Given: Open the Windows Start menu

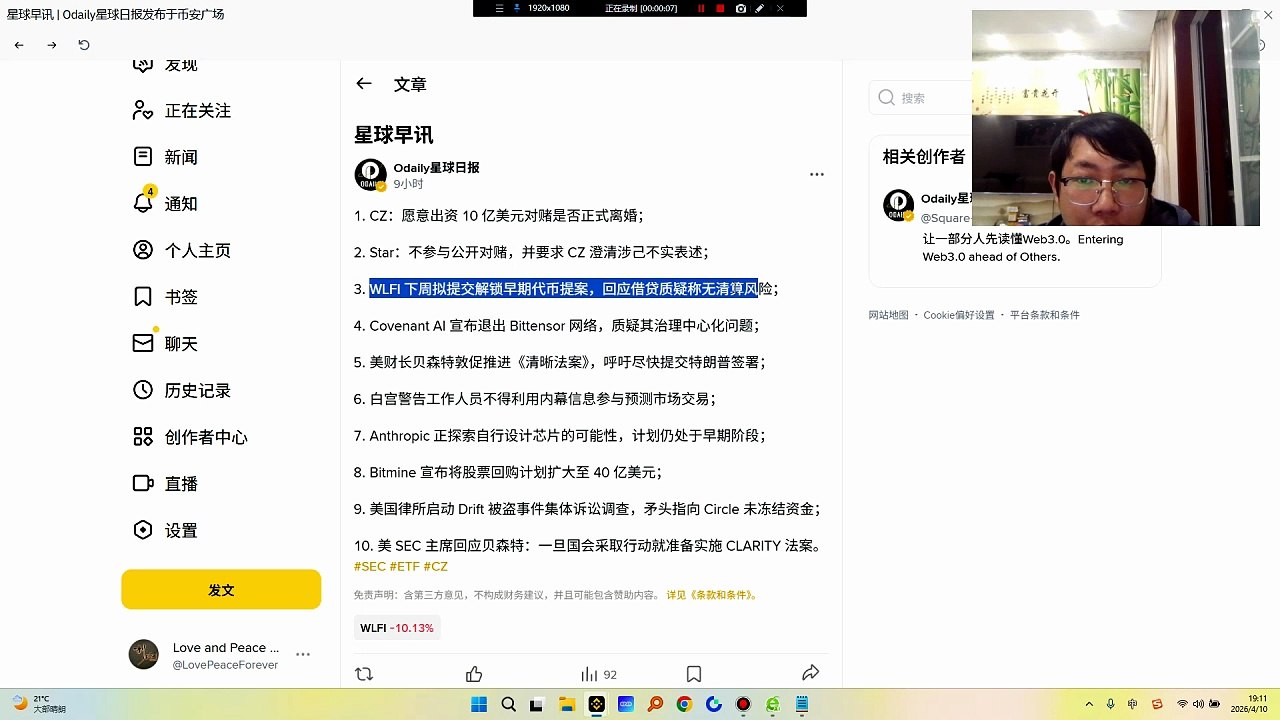Looking at the screenshot, I should [x=479, y=705].
